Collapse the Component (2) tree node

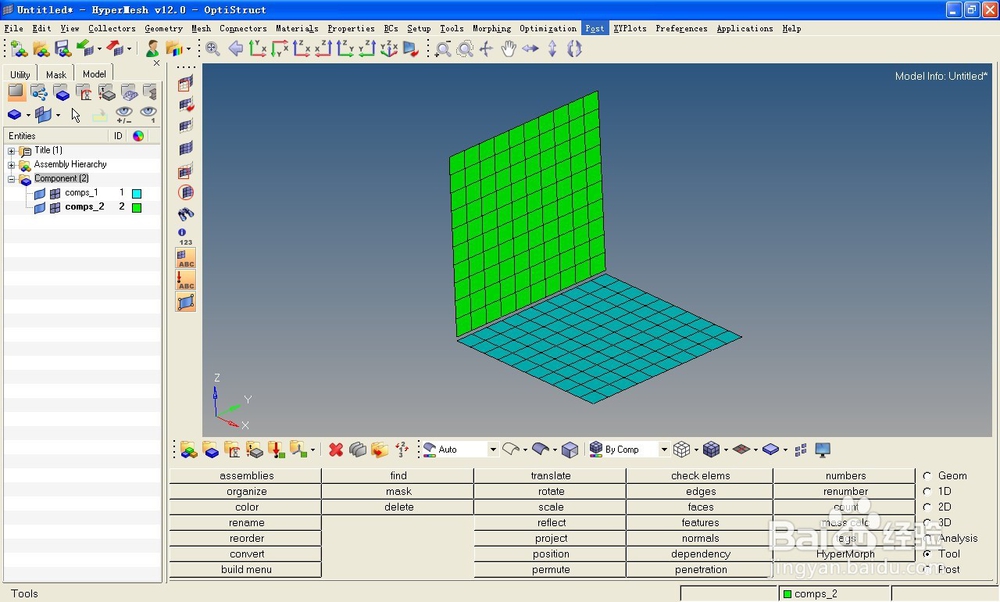(x=11, y=179)
